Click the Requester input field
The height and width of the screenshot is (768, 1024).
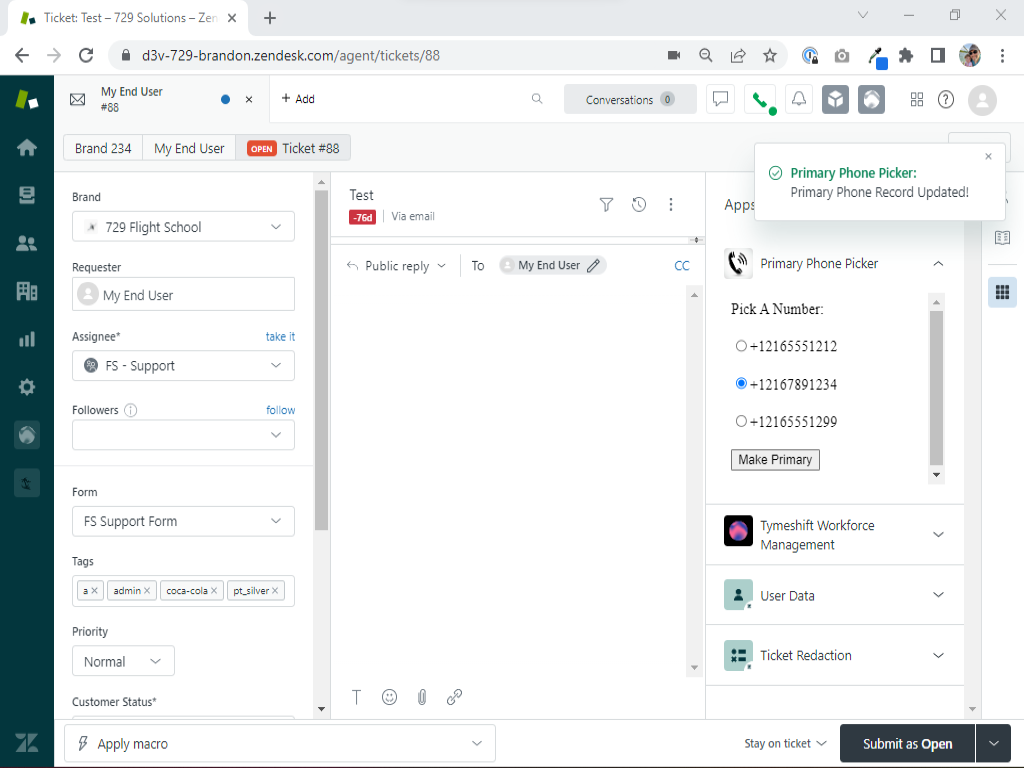coord(183,295)
